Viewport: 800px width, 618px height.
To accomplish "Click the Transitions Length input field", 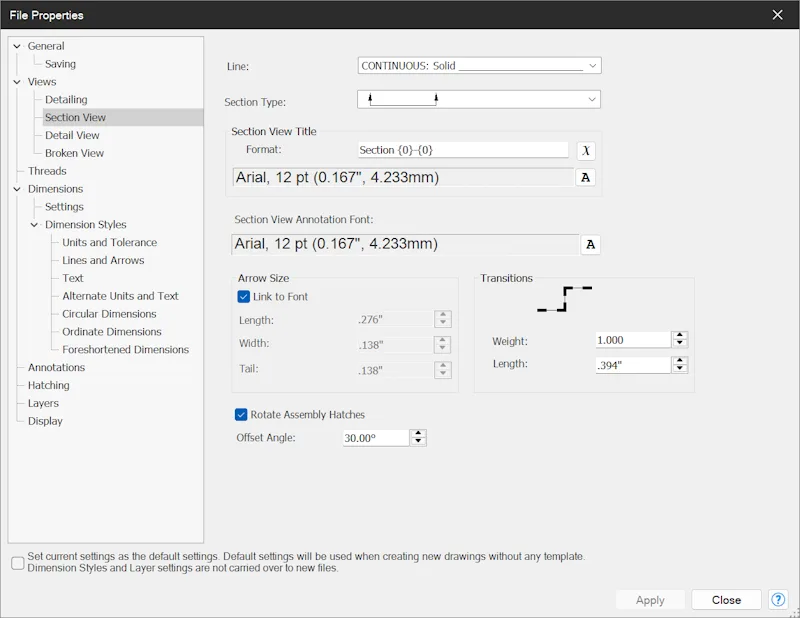I will (633, 365).
